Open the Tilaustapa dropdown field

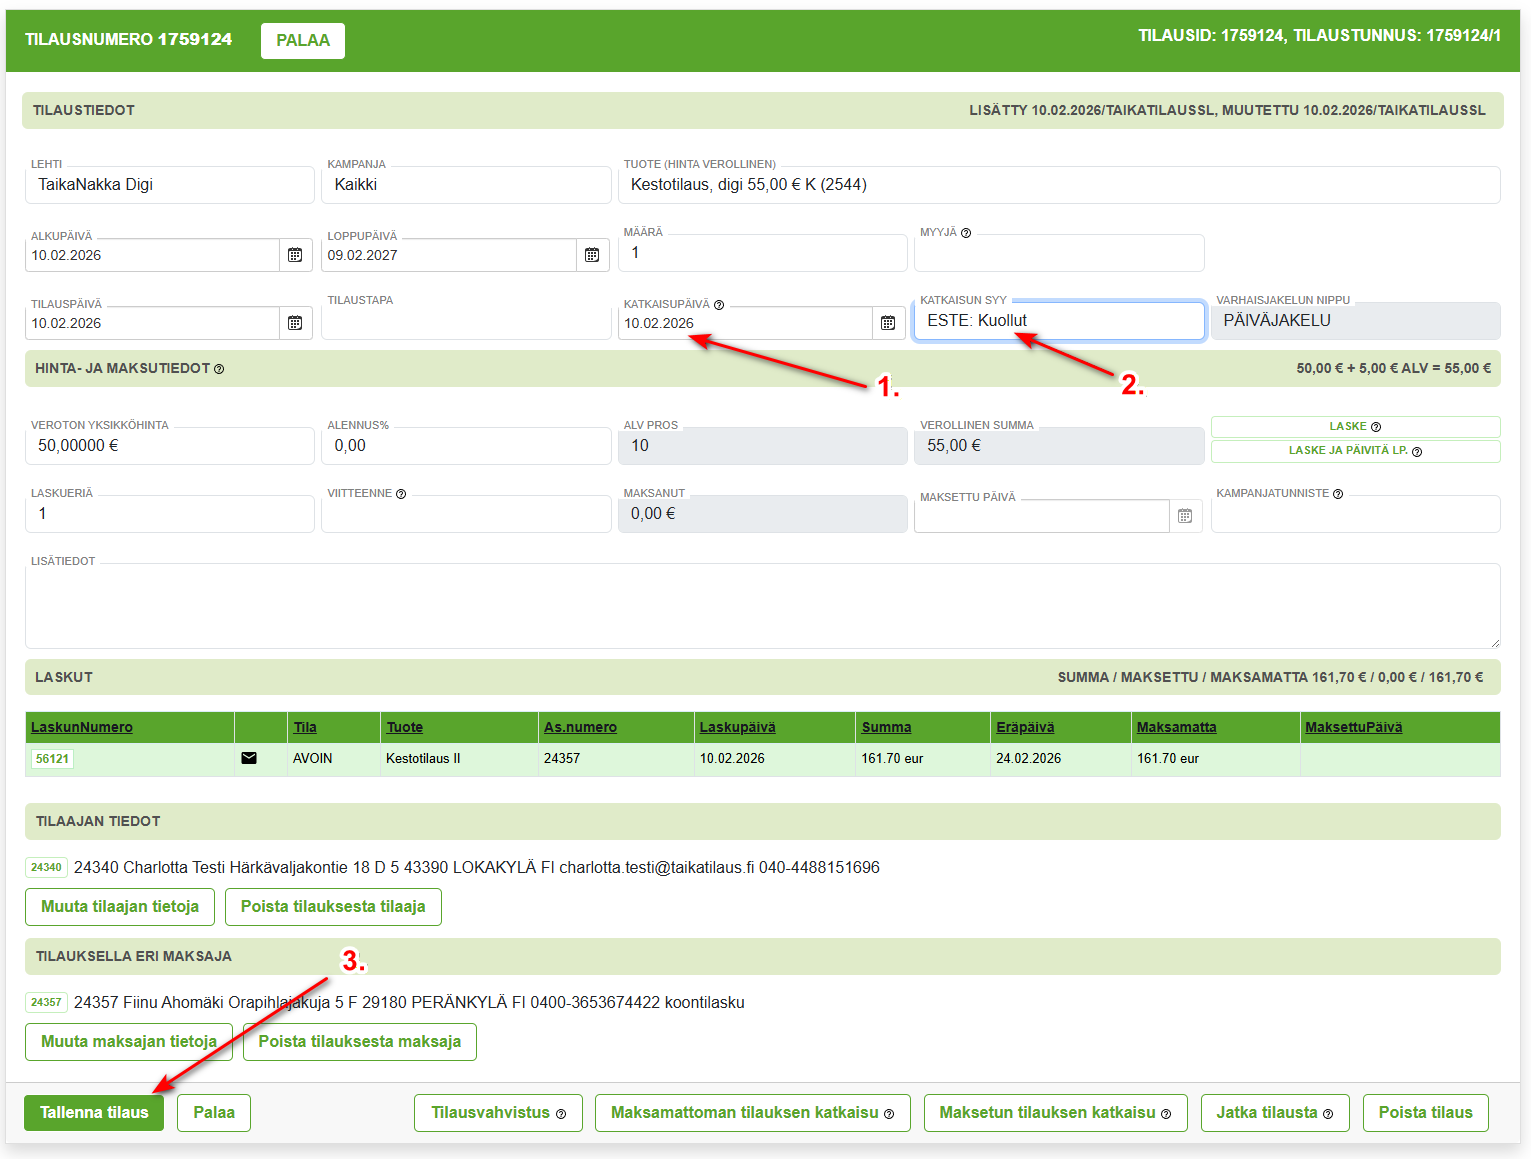(466, 323)
